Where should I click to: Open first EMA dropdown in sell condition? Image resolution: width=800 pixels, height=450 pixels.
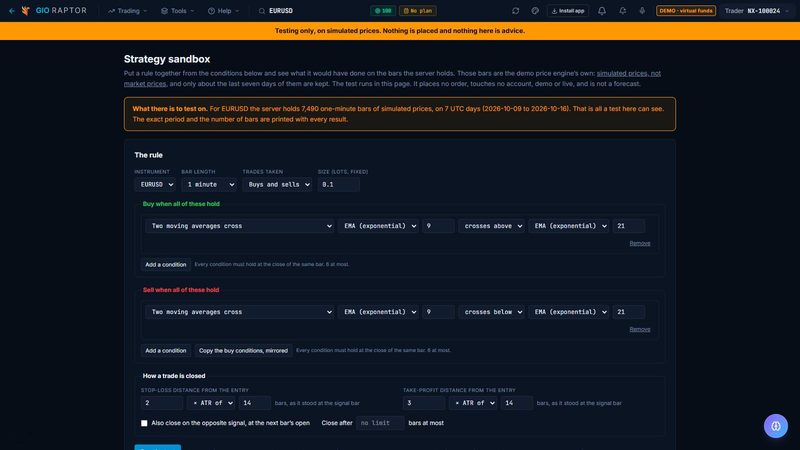(x=378, y=312)
